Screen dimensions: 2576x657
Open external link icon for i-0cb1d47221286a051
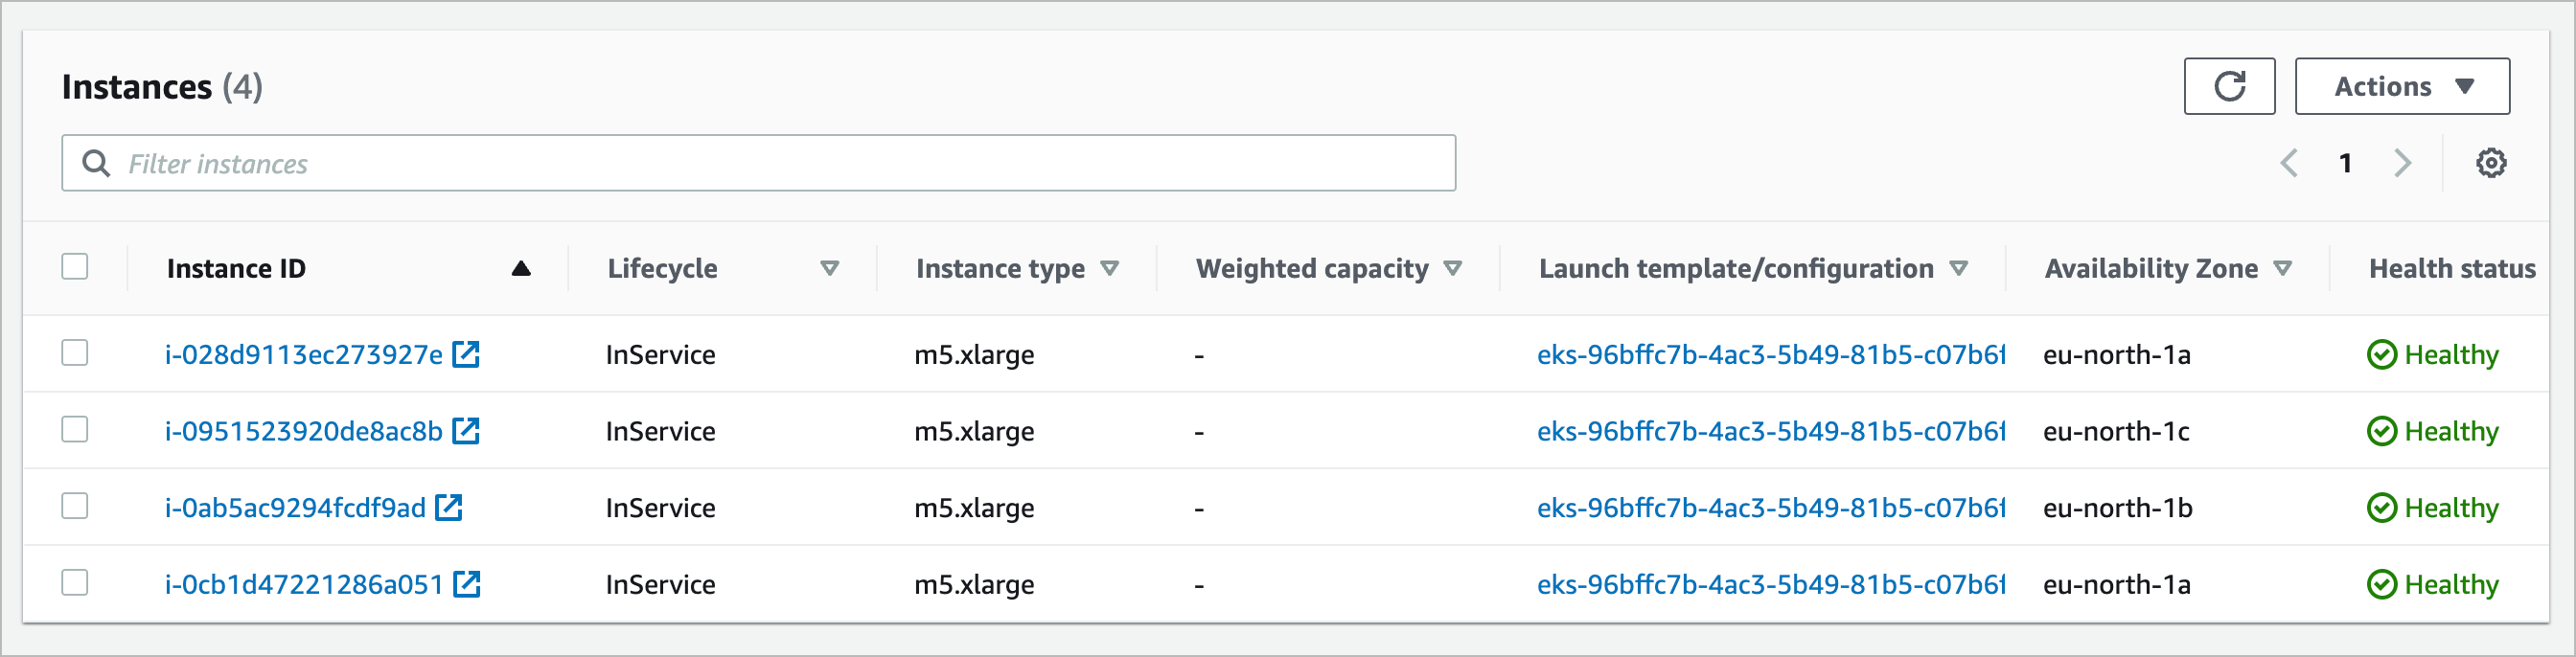coord(467,584)
